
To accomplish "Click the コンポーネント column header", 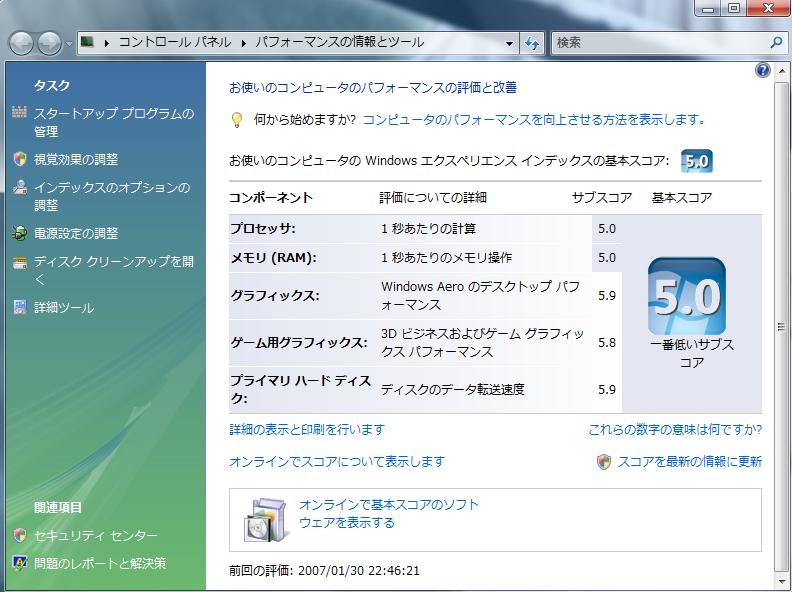I will tap(271, 198).
